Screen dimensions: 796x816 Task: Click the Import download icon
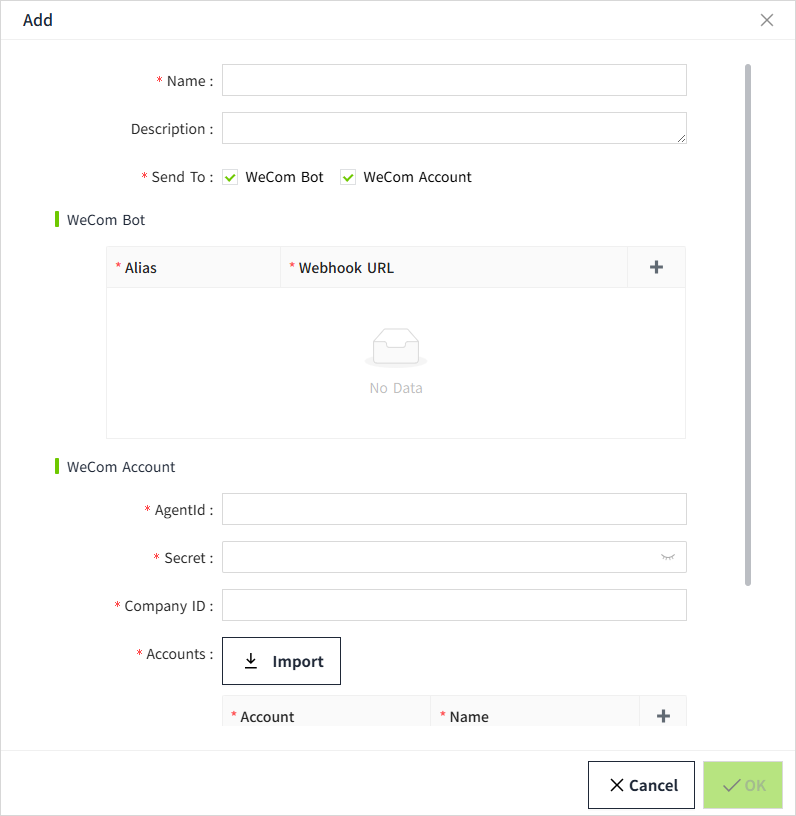click(x=251, y=661)
